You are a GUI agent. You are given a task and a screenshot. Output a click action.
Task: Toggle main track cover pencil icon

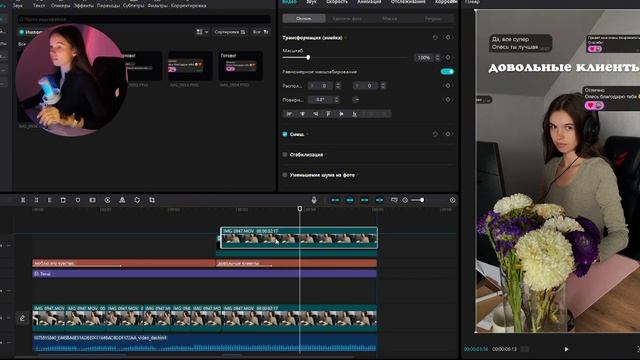point(22,318)
